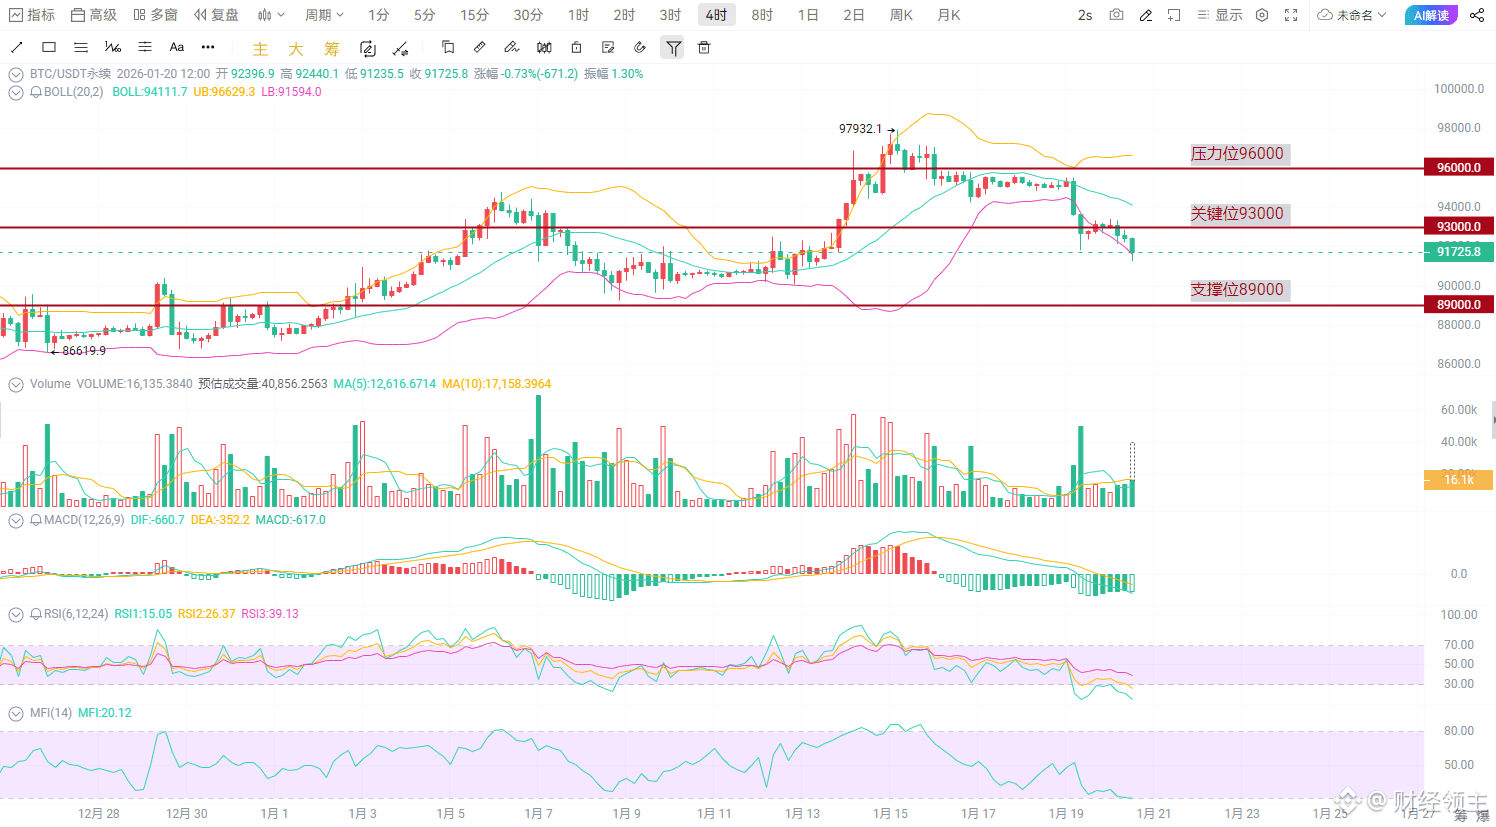This screenshot has height=827, width=1496.
Task: Toggle the 大 indicator button
Action: click(296, 48)
